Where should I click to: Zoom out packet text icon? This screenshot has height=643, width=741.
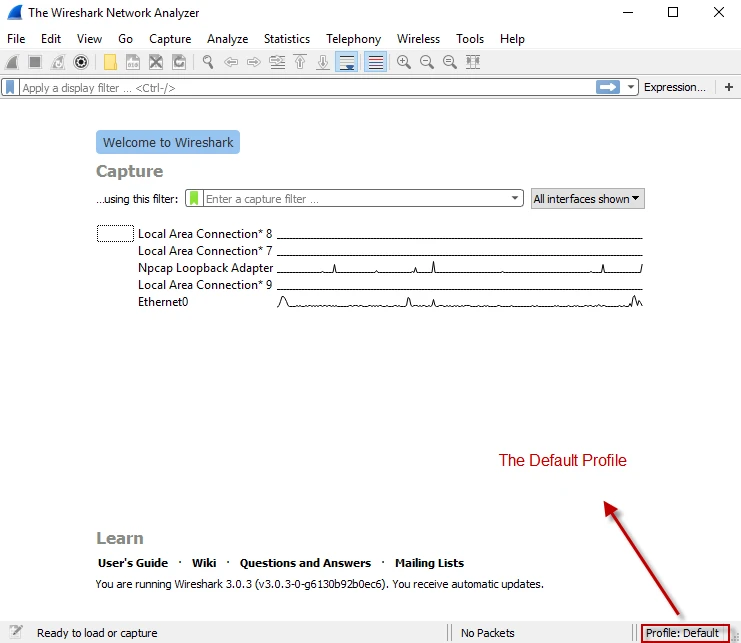pos(427,62)
